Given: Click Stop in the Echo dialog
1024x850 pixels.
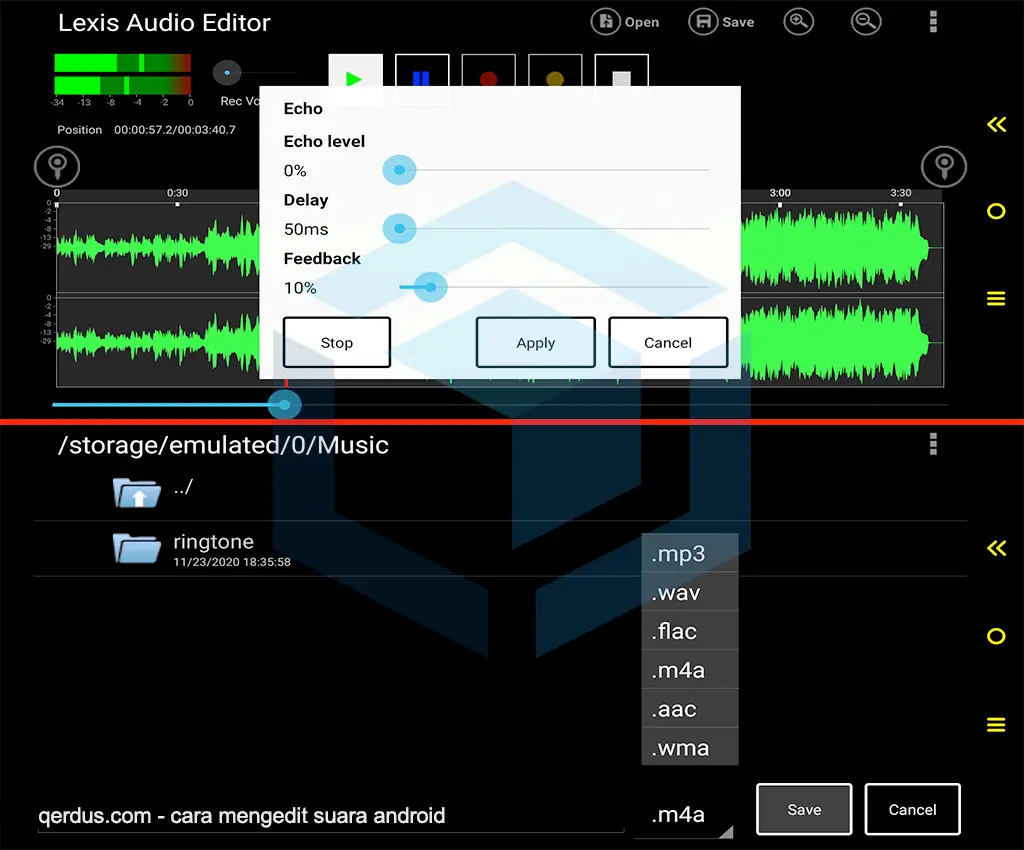Looking at the screenshot, I should click(x=336, y=343).
